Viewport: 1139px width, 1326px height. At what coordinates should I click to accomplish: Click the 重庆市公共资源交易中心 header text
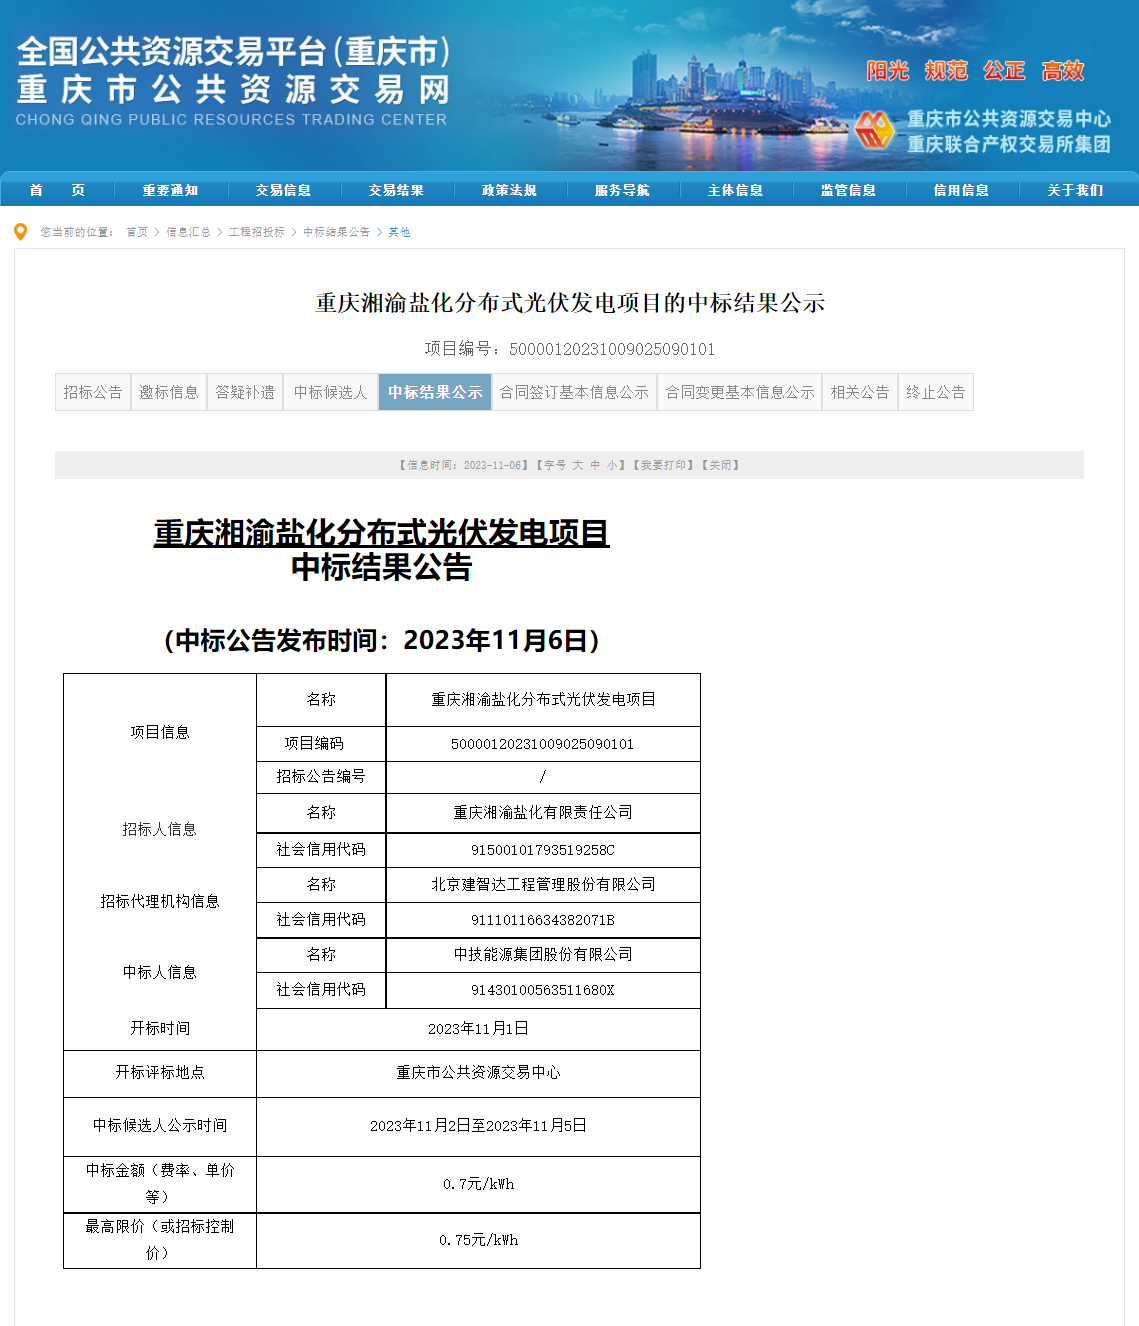click(x=1009, y=119)
